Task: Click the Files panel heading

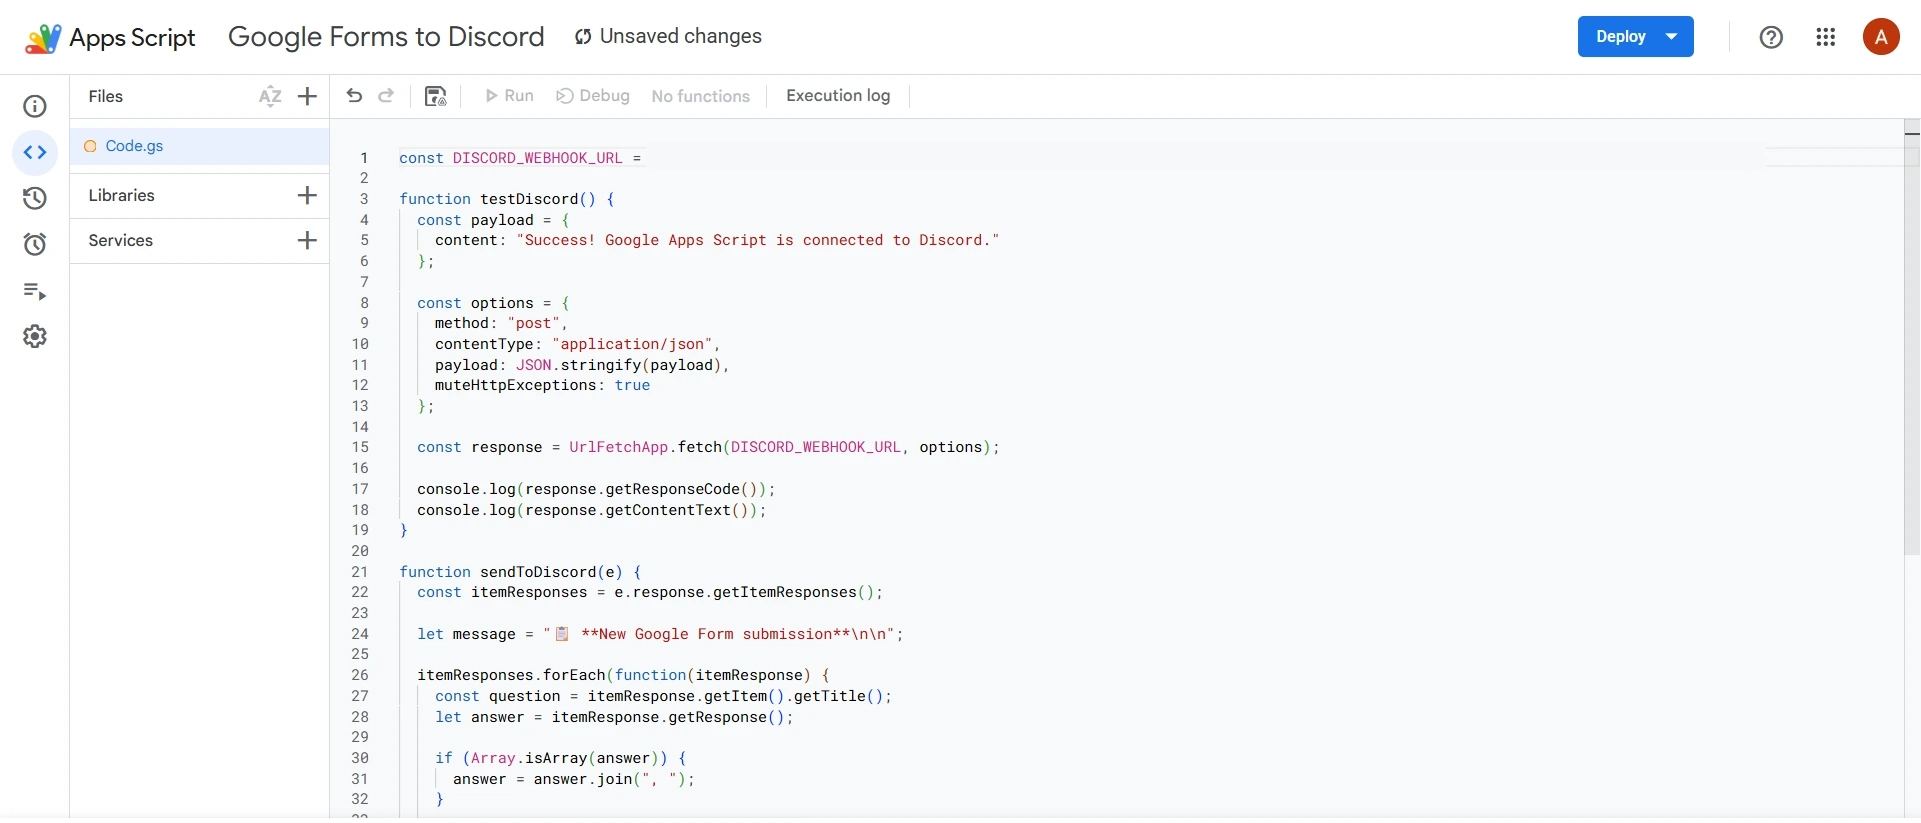Action: click(105, 96)
